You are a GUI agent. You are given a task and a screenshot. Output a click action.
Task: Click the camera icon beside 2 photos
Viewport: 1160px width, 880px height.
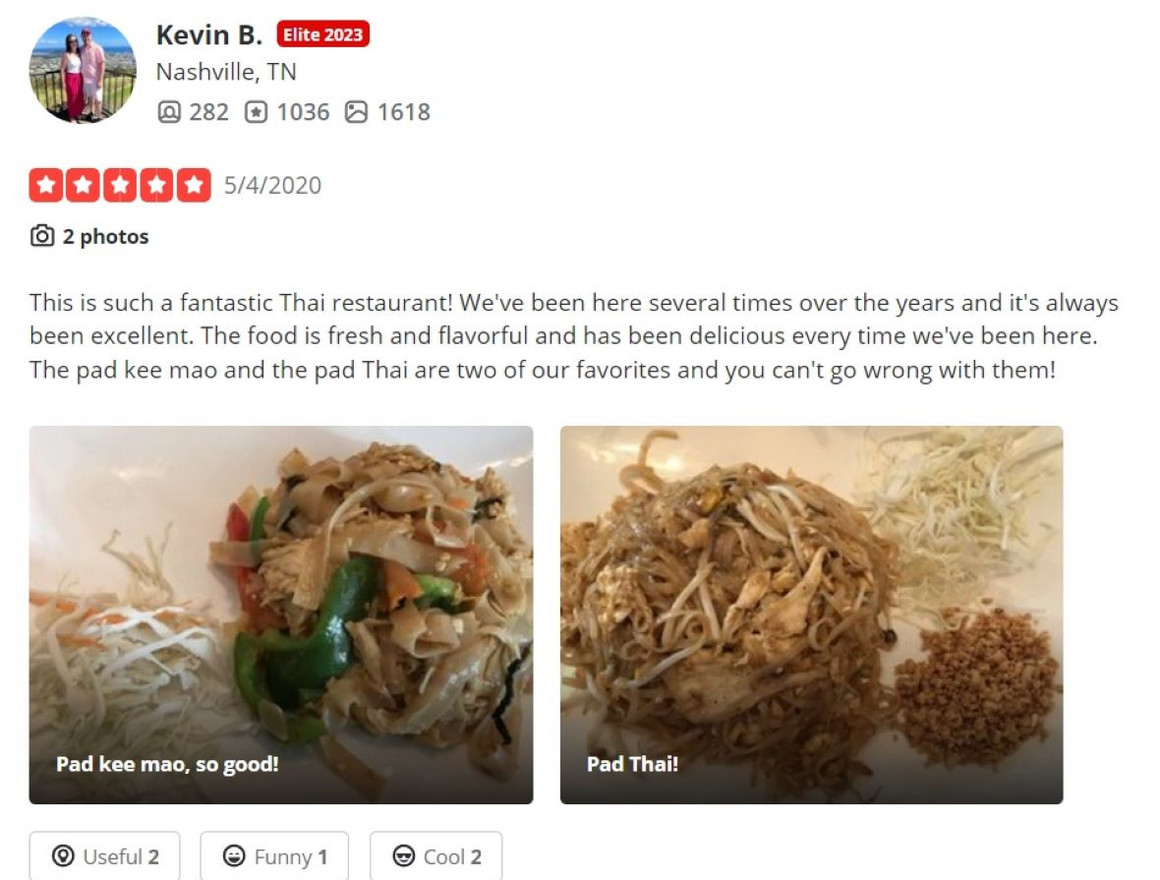42,236
